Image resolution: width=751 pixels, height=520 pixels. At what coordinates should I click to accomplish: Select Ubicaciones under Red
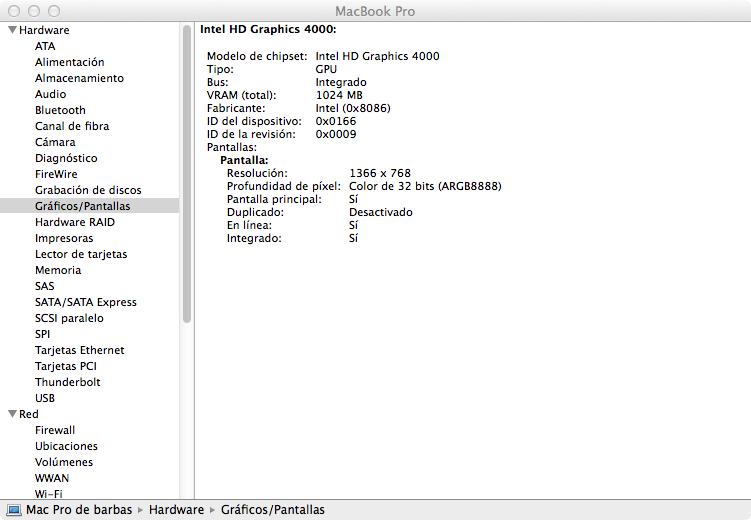(x=66, y=446)
